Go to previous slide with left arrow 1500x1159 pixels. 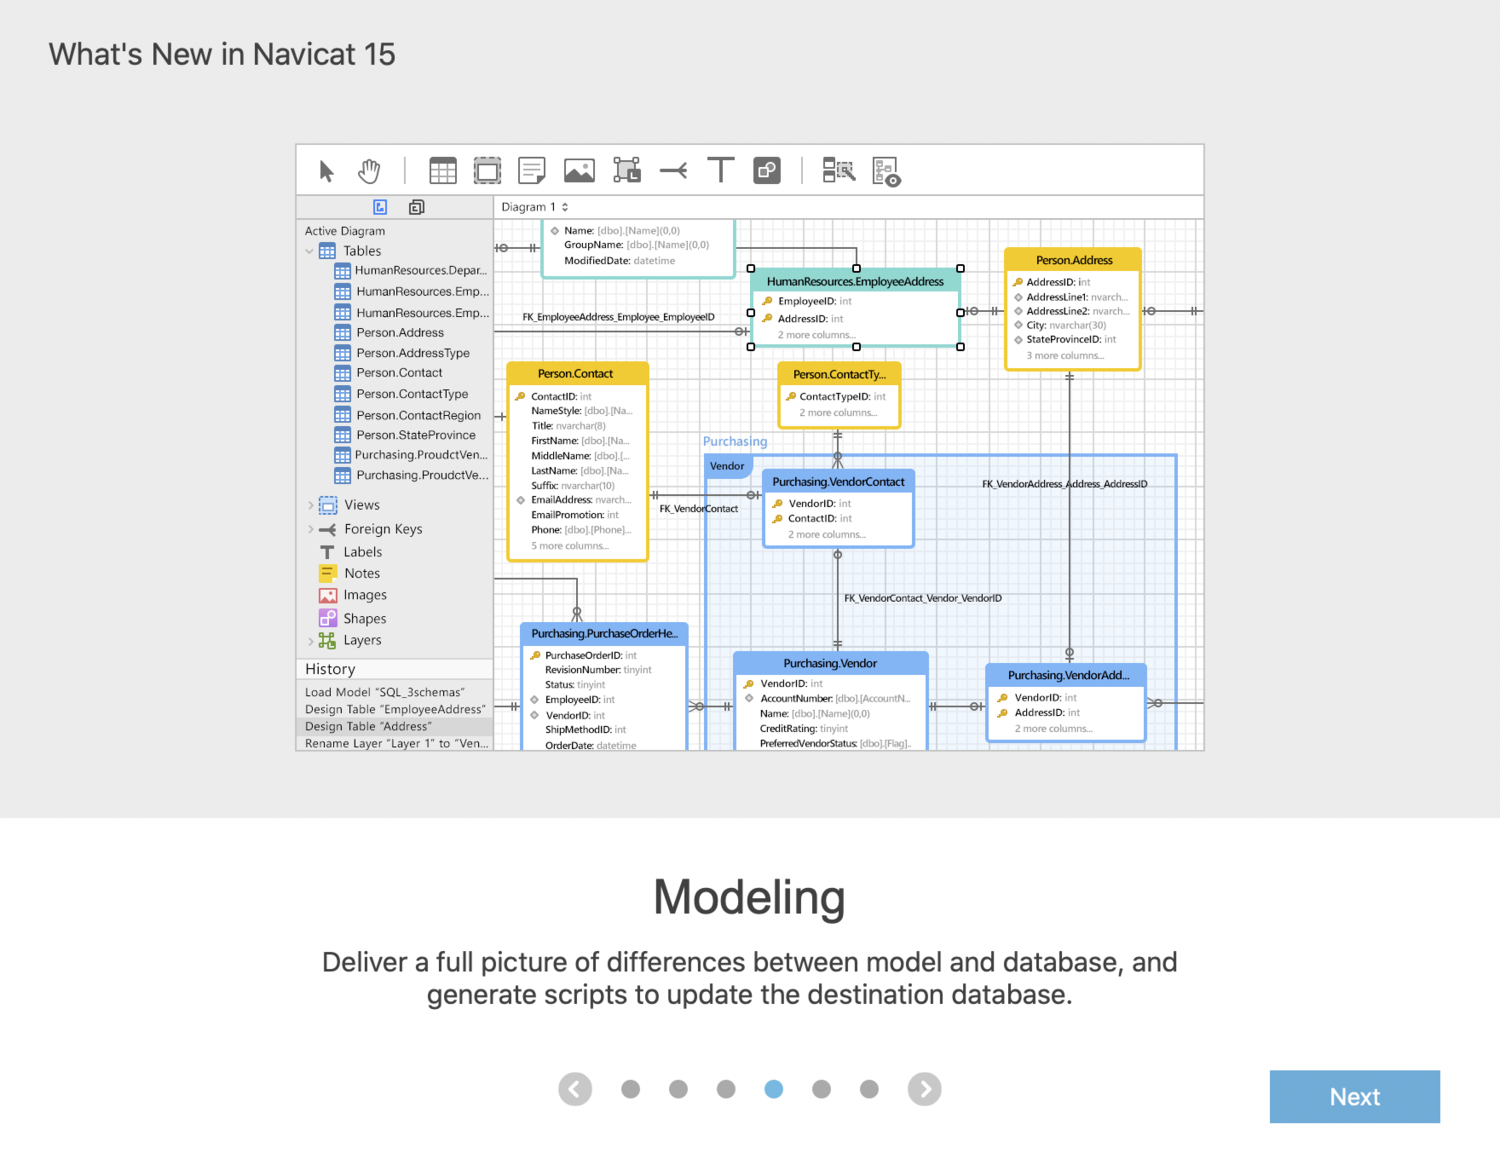point(575,1089)
